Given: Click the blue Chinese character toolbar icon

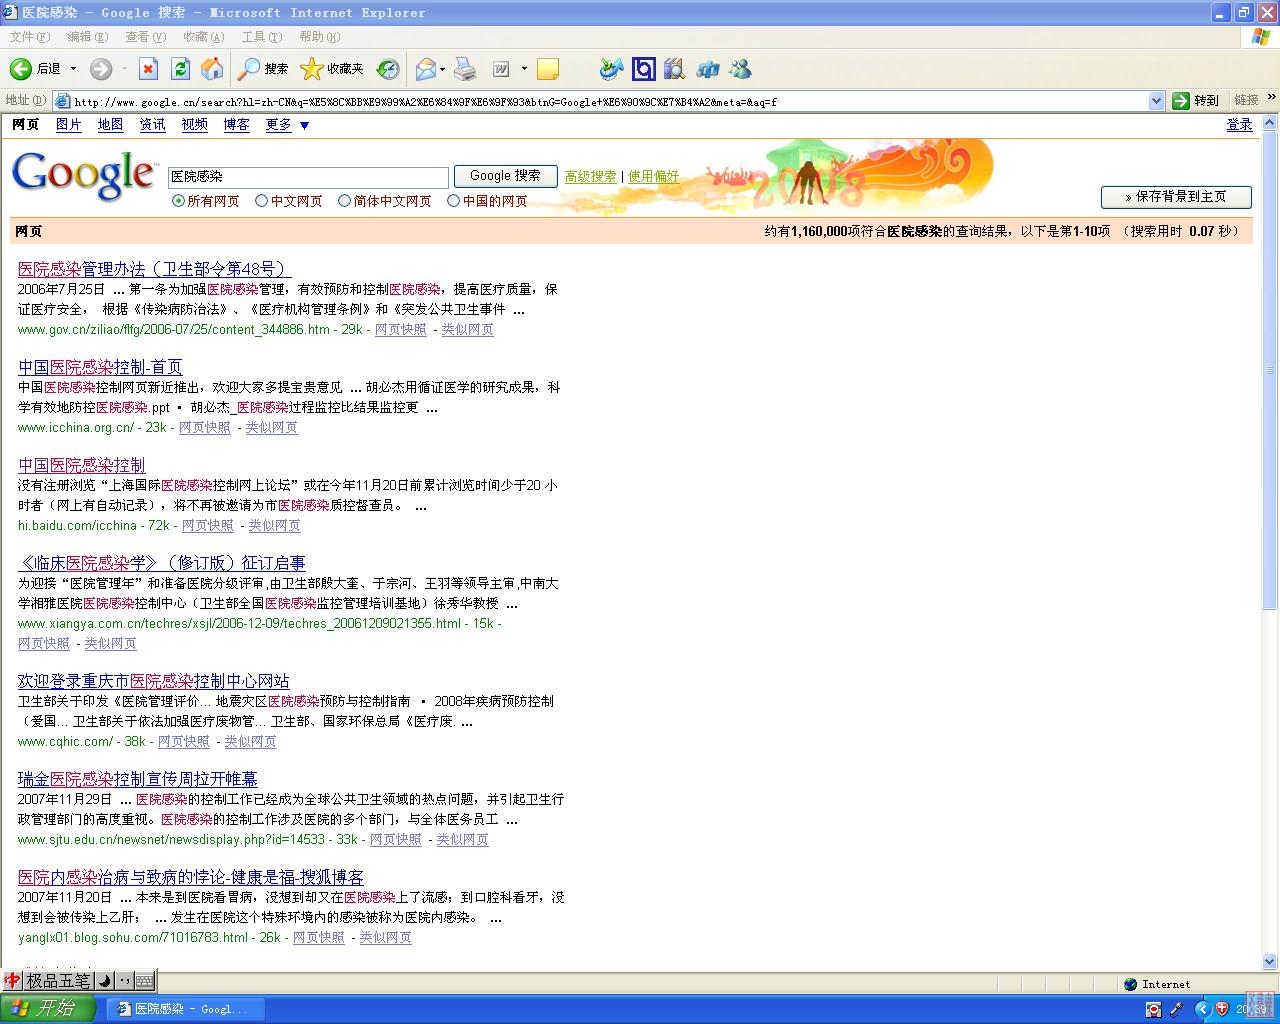Looking at the screenshot, I should click(708, 69).
